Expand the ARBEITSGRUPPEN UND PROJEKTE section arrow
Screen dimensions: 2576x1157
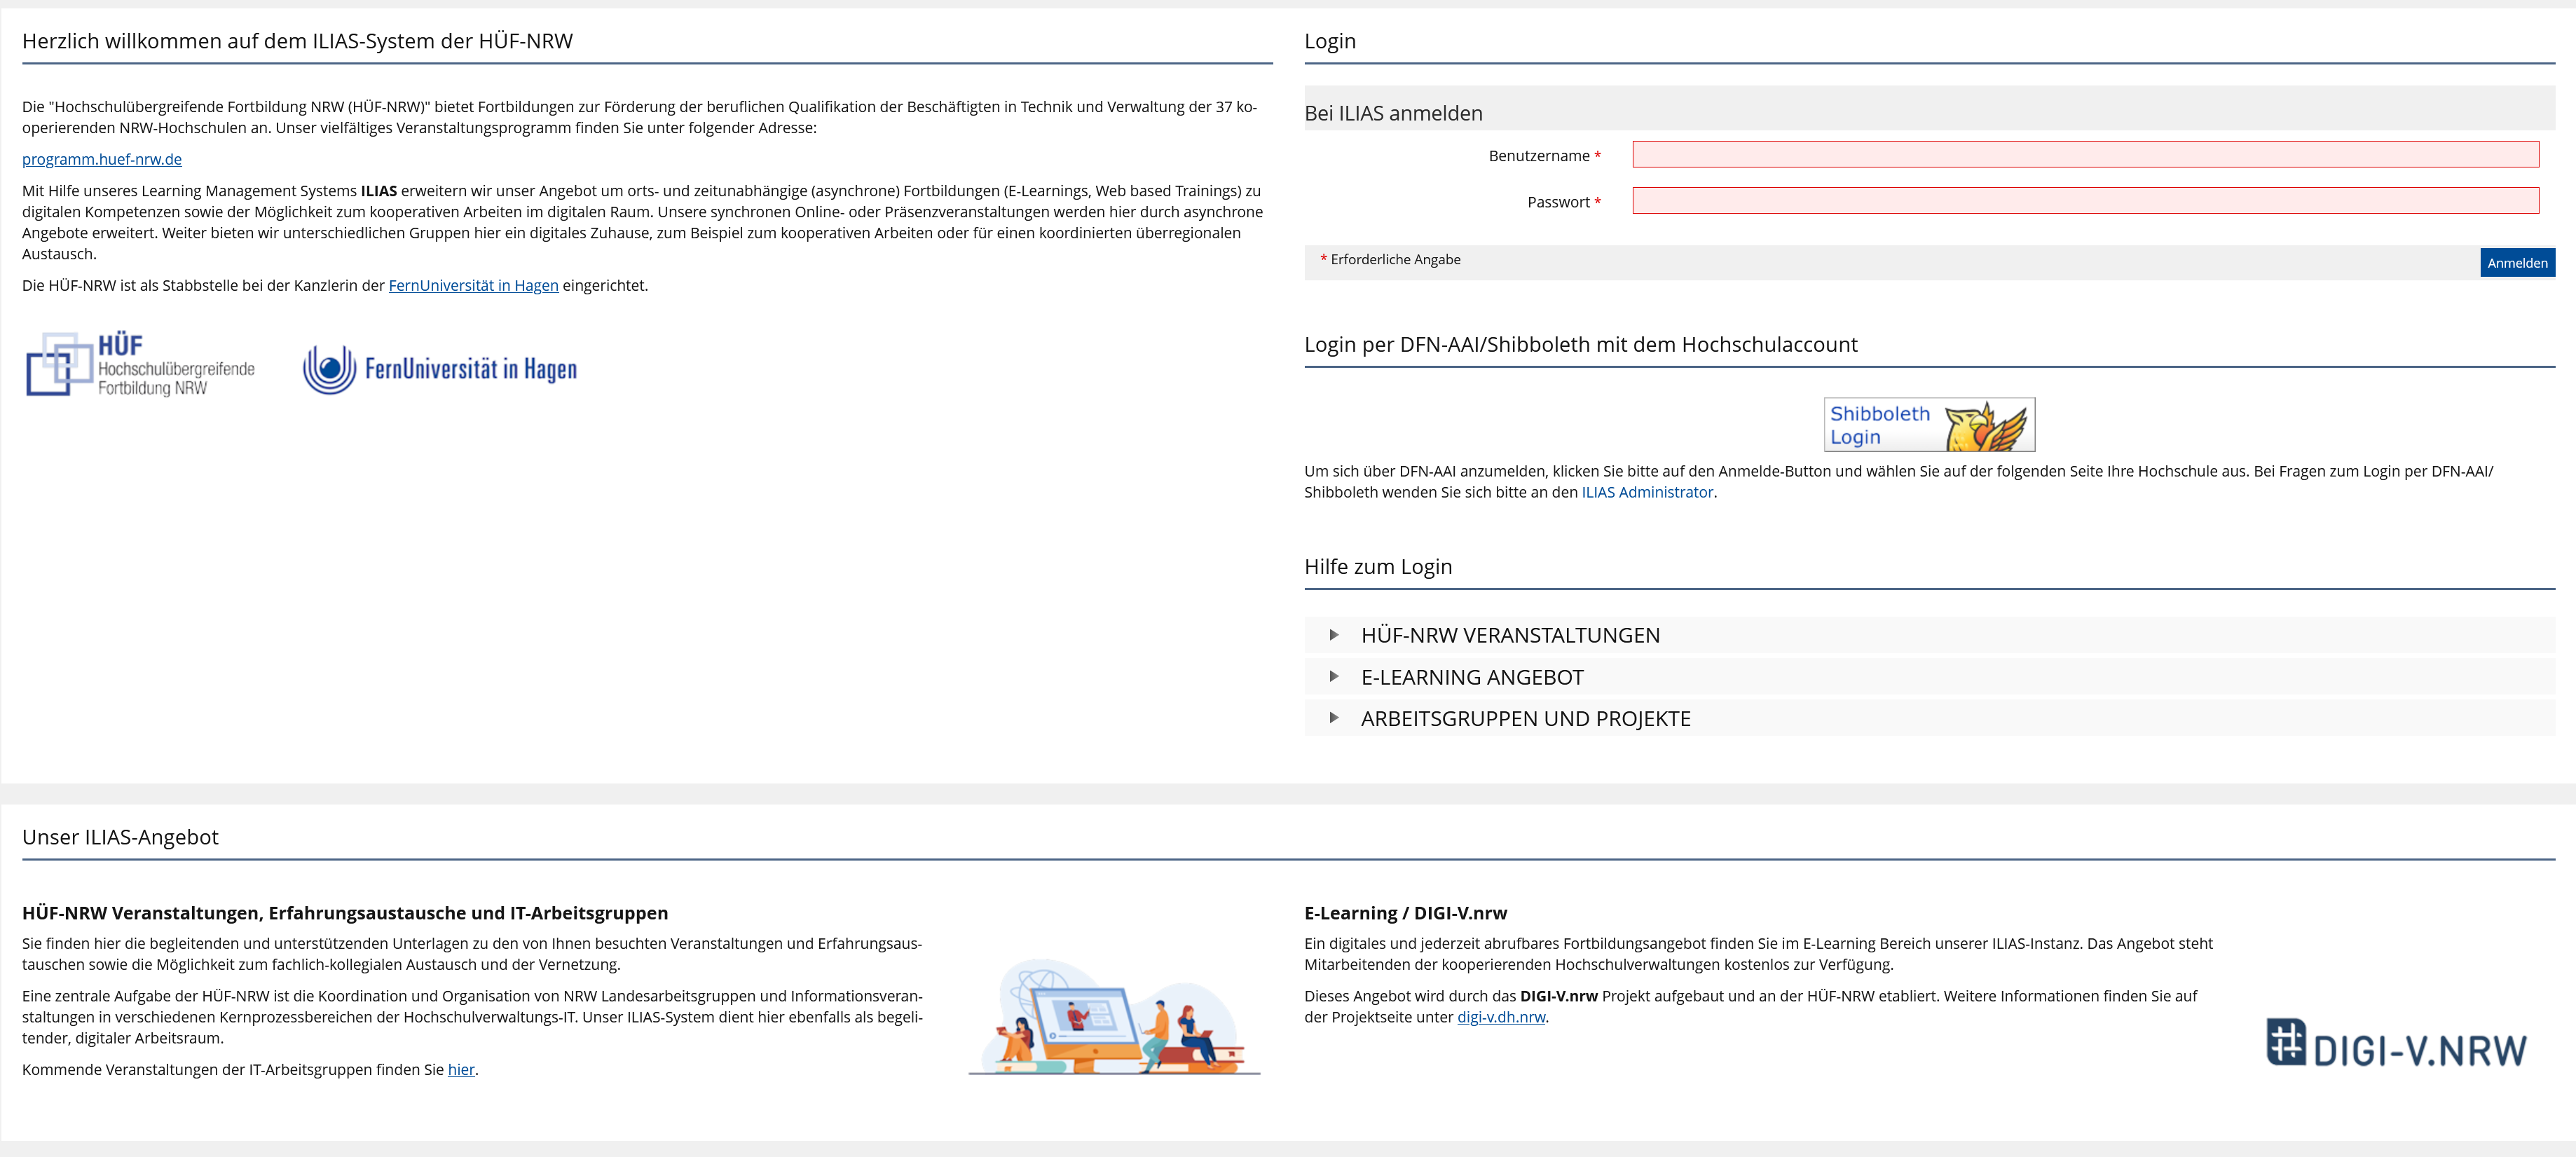tap(1333, 718)
